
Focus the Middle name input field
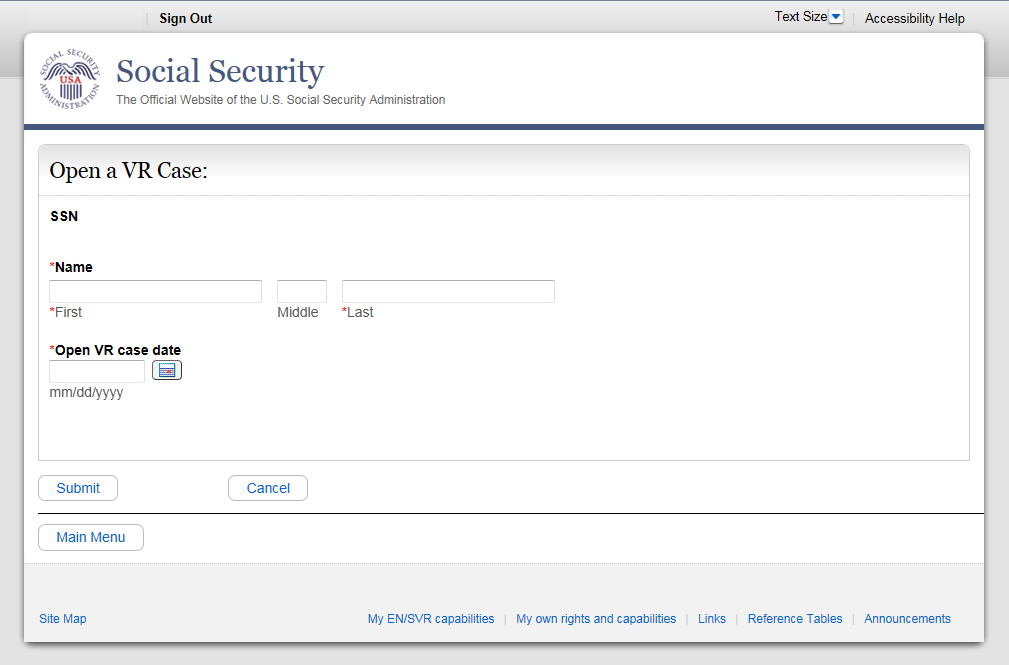pos(302,291)
